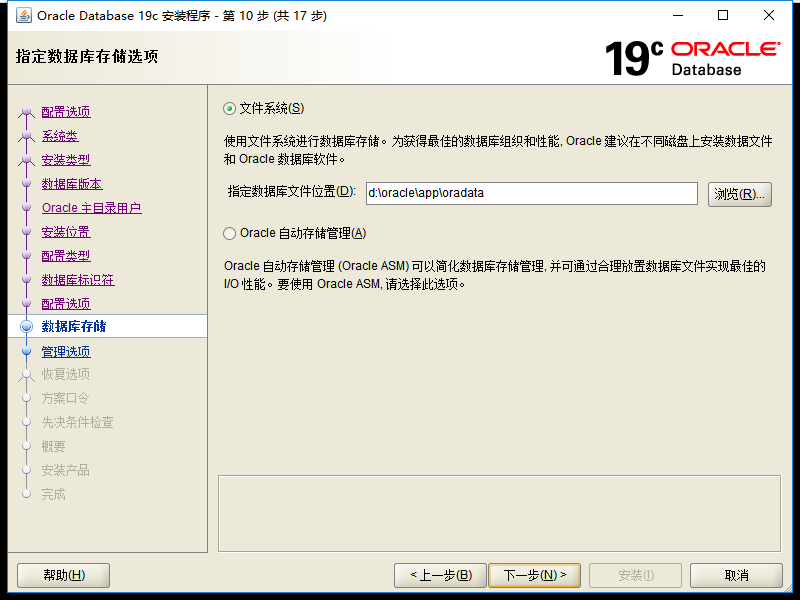Image resolution: width=800 pixels, height=600 pixels.
Task: Close the Oracle installer window
Action: tap(769, 16)
